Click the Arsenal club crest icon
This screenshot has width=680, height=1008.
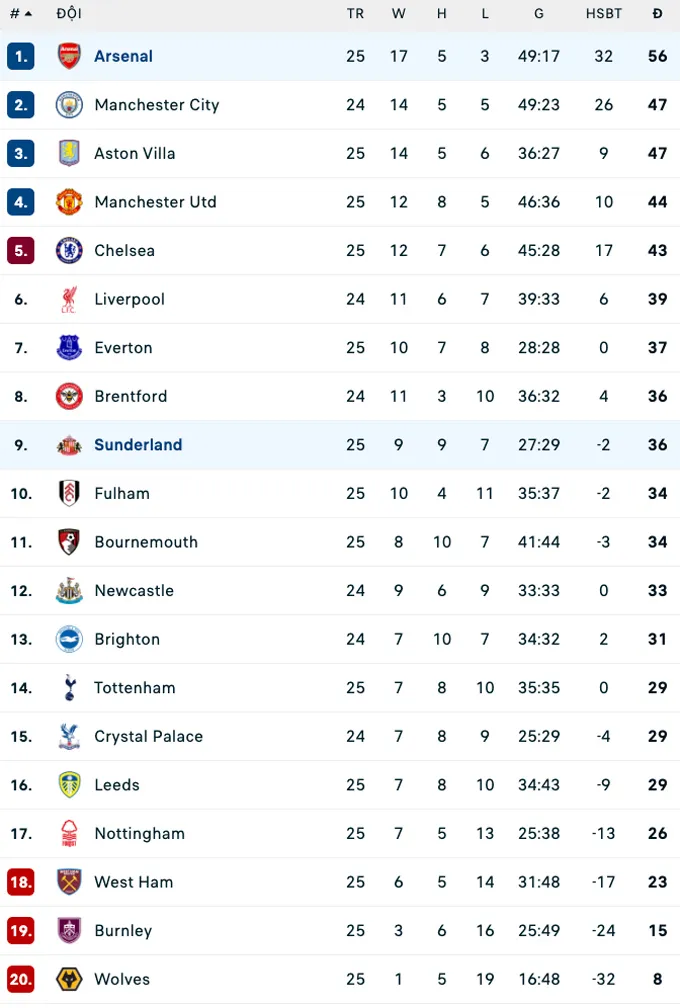(69, 56)
